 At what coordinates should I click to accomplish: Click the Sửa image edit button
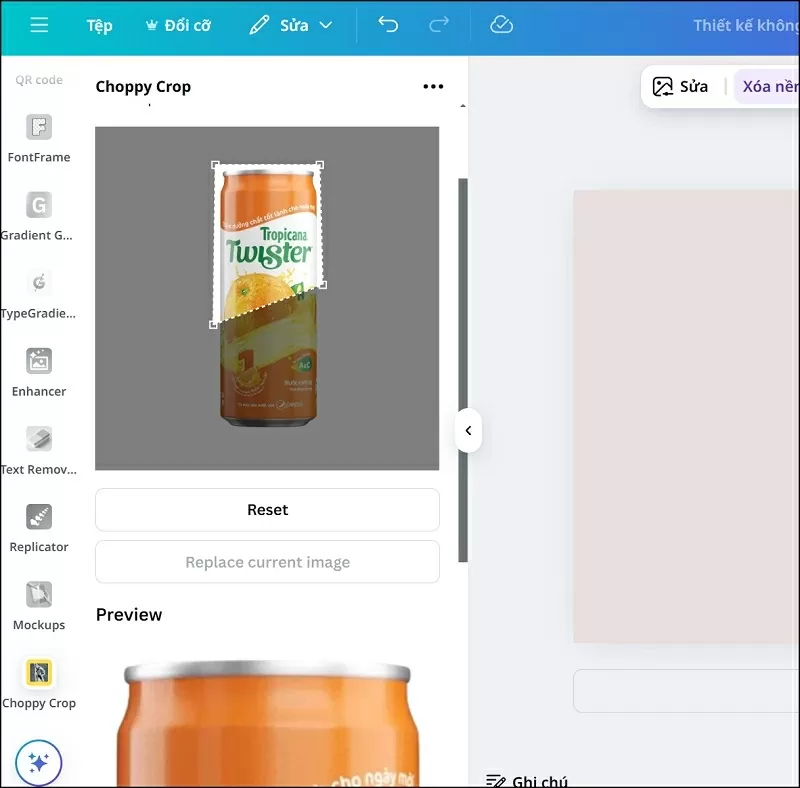pyautogui.click(x=680, y=87)
